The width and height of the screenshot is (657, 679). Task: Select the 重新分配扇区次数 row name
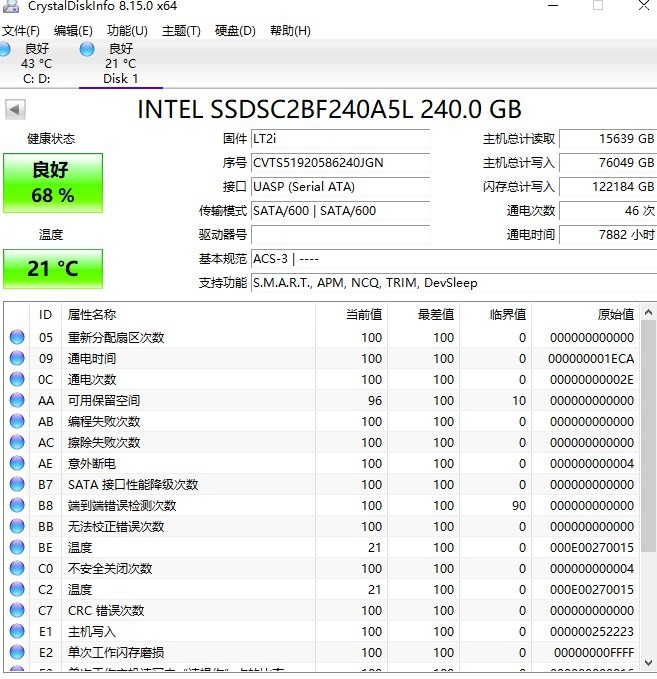tap(116, 337)
